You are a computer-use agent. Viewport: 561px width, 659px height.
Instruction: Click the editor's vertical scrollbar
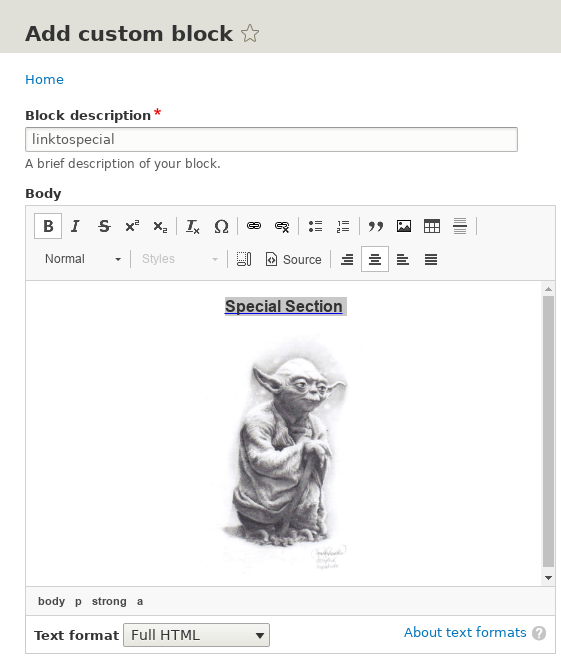(x=548, y=433)
